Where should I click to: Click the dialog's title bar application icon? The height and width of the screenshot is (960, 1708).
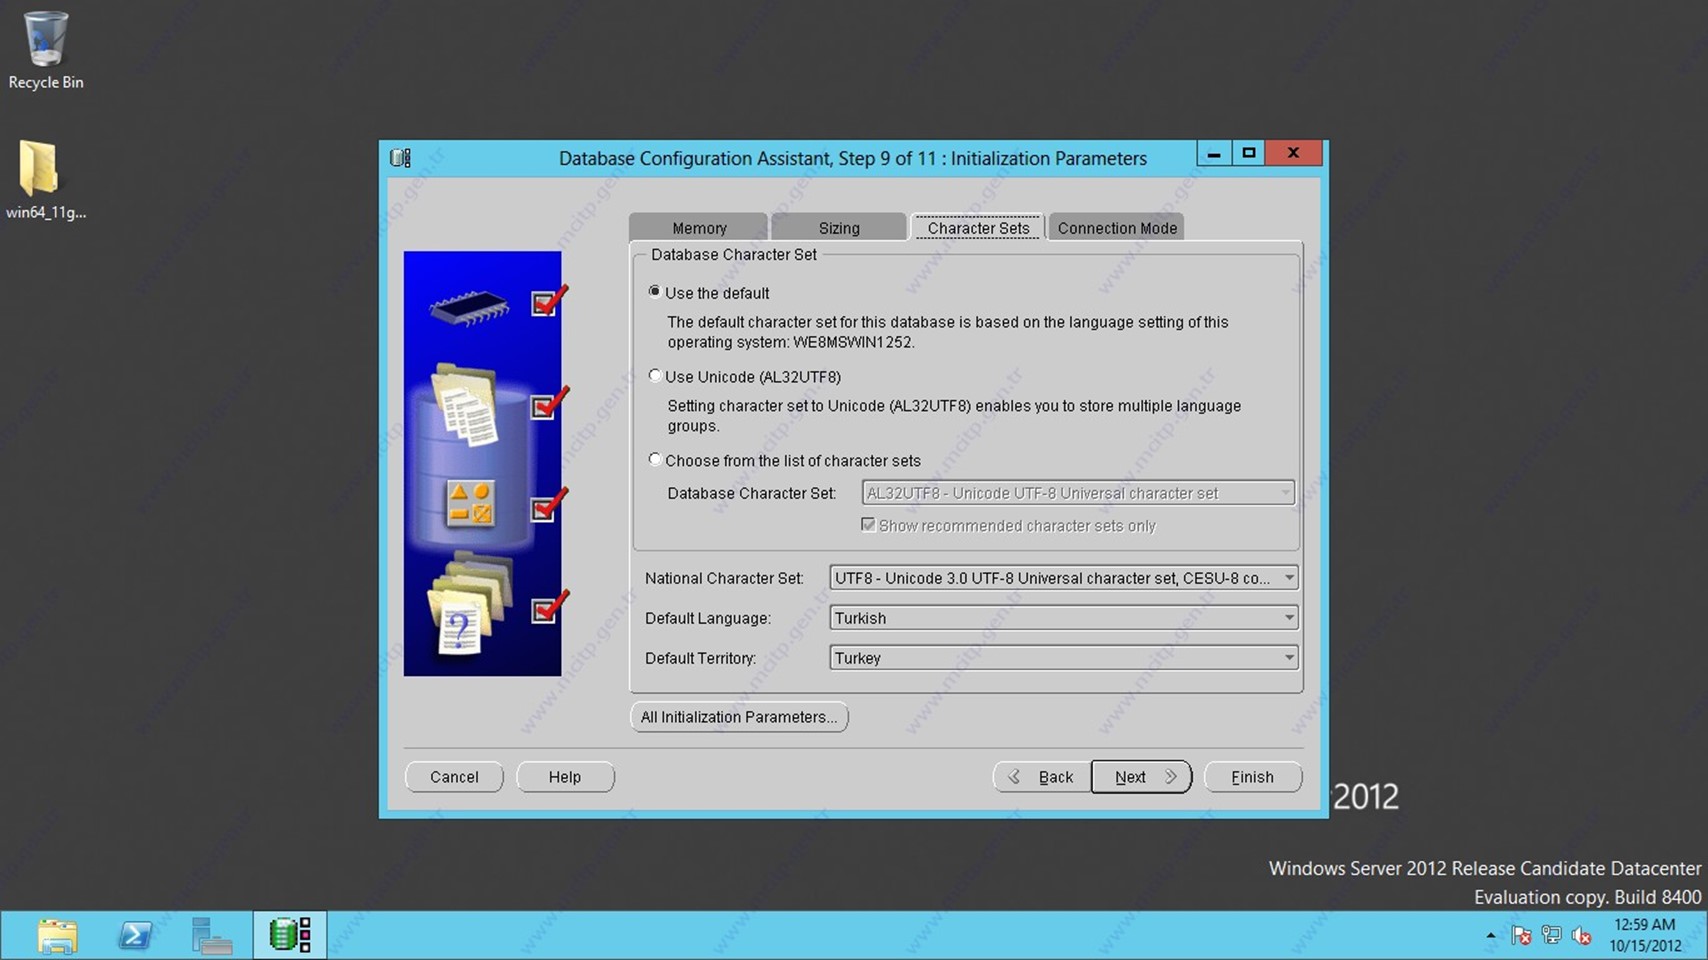(400, 158)
